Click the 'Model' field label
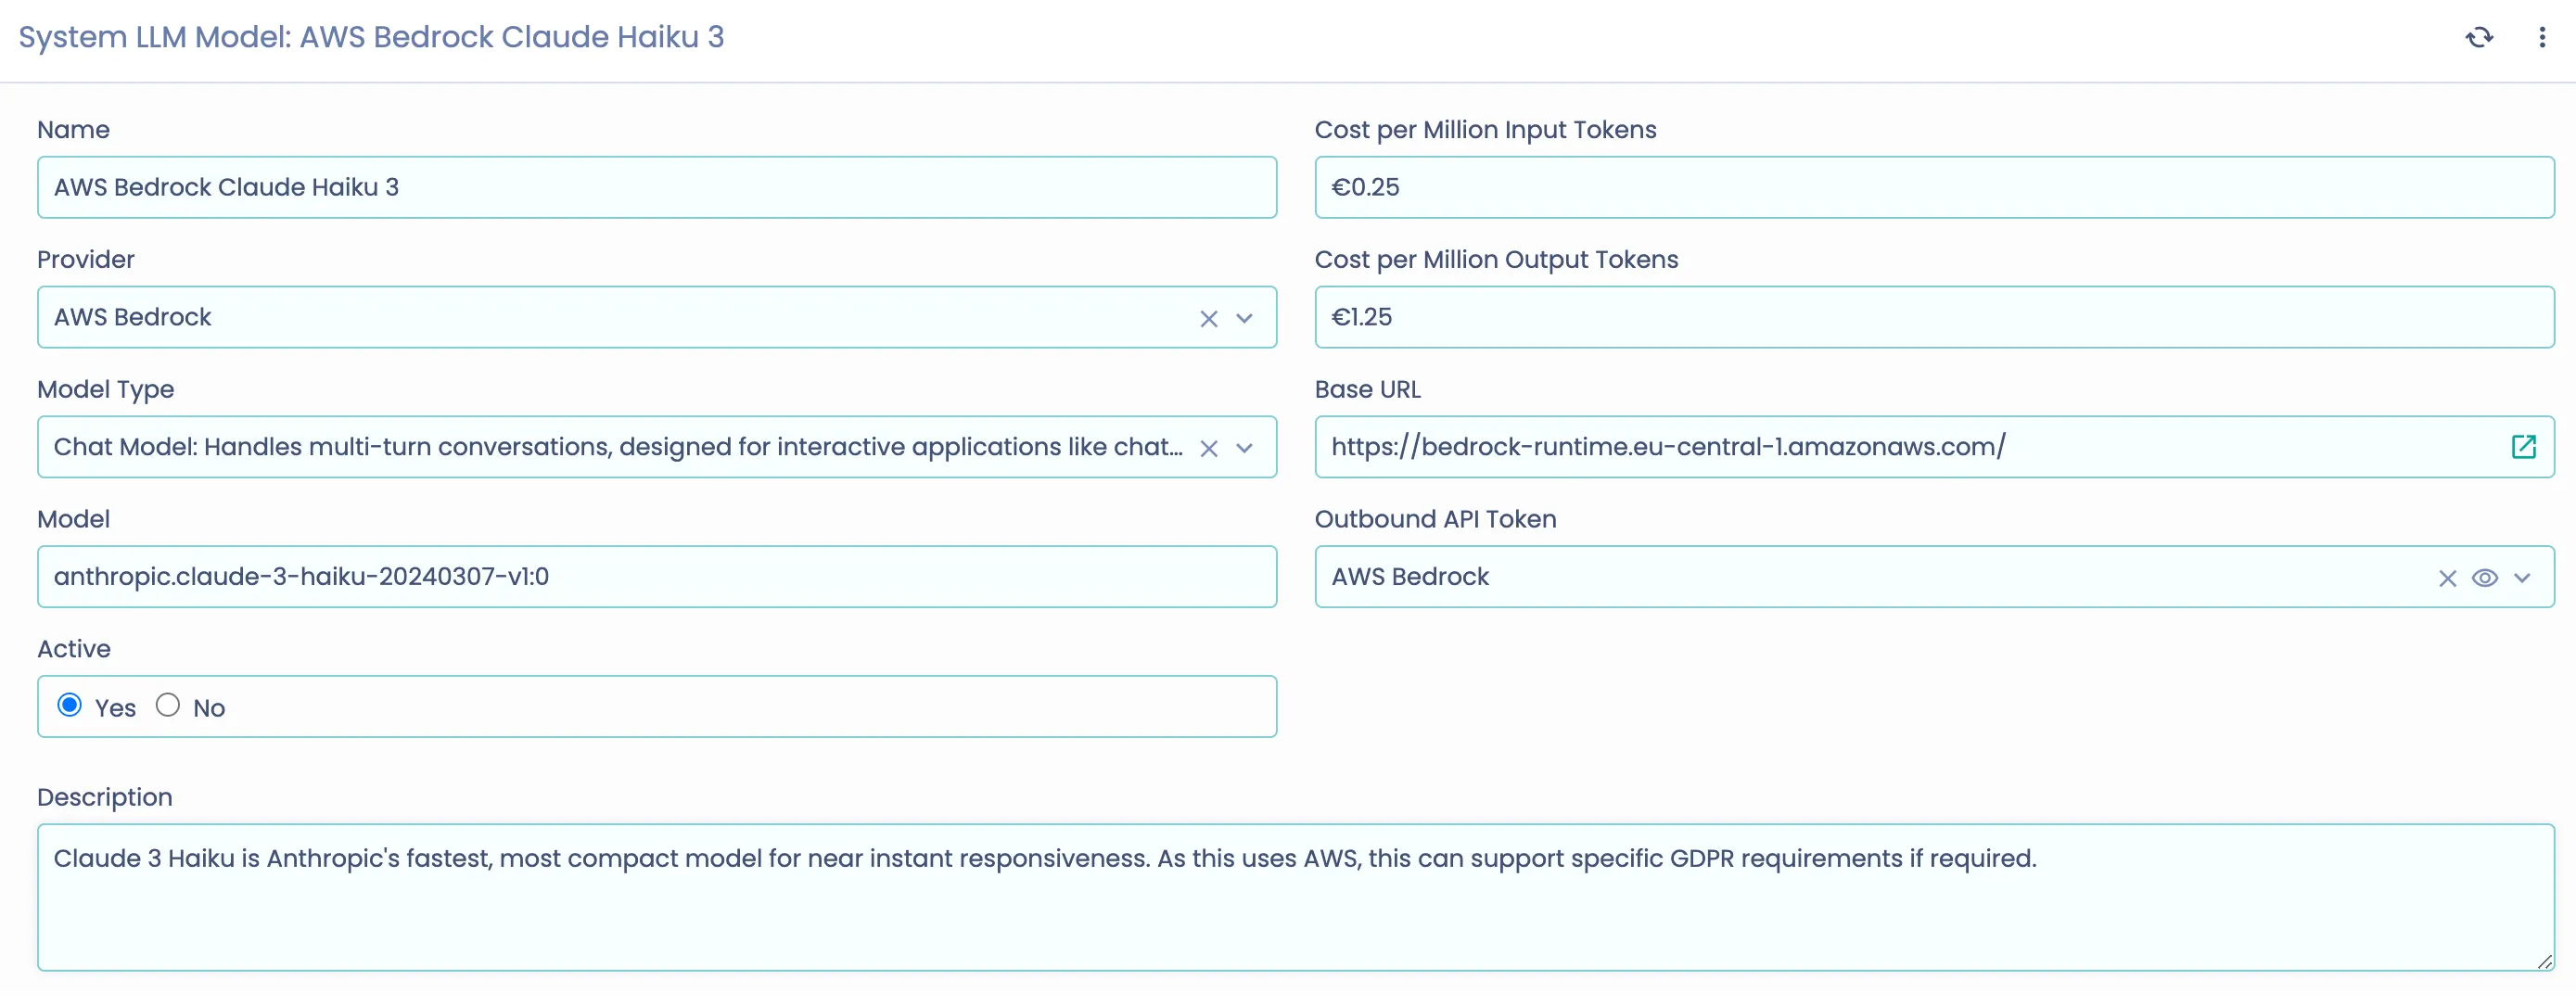 [x=73, y=520]
